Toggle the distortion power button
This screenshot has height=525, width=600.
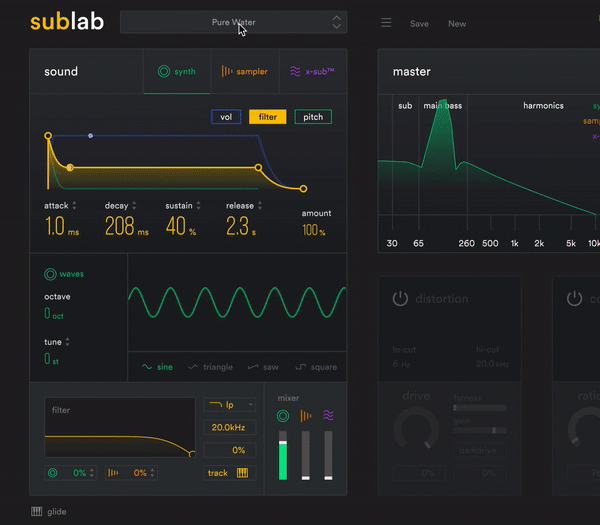tap(400, 298)
